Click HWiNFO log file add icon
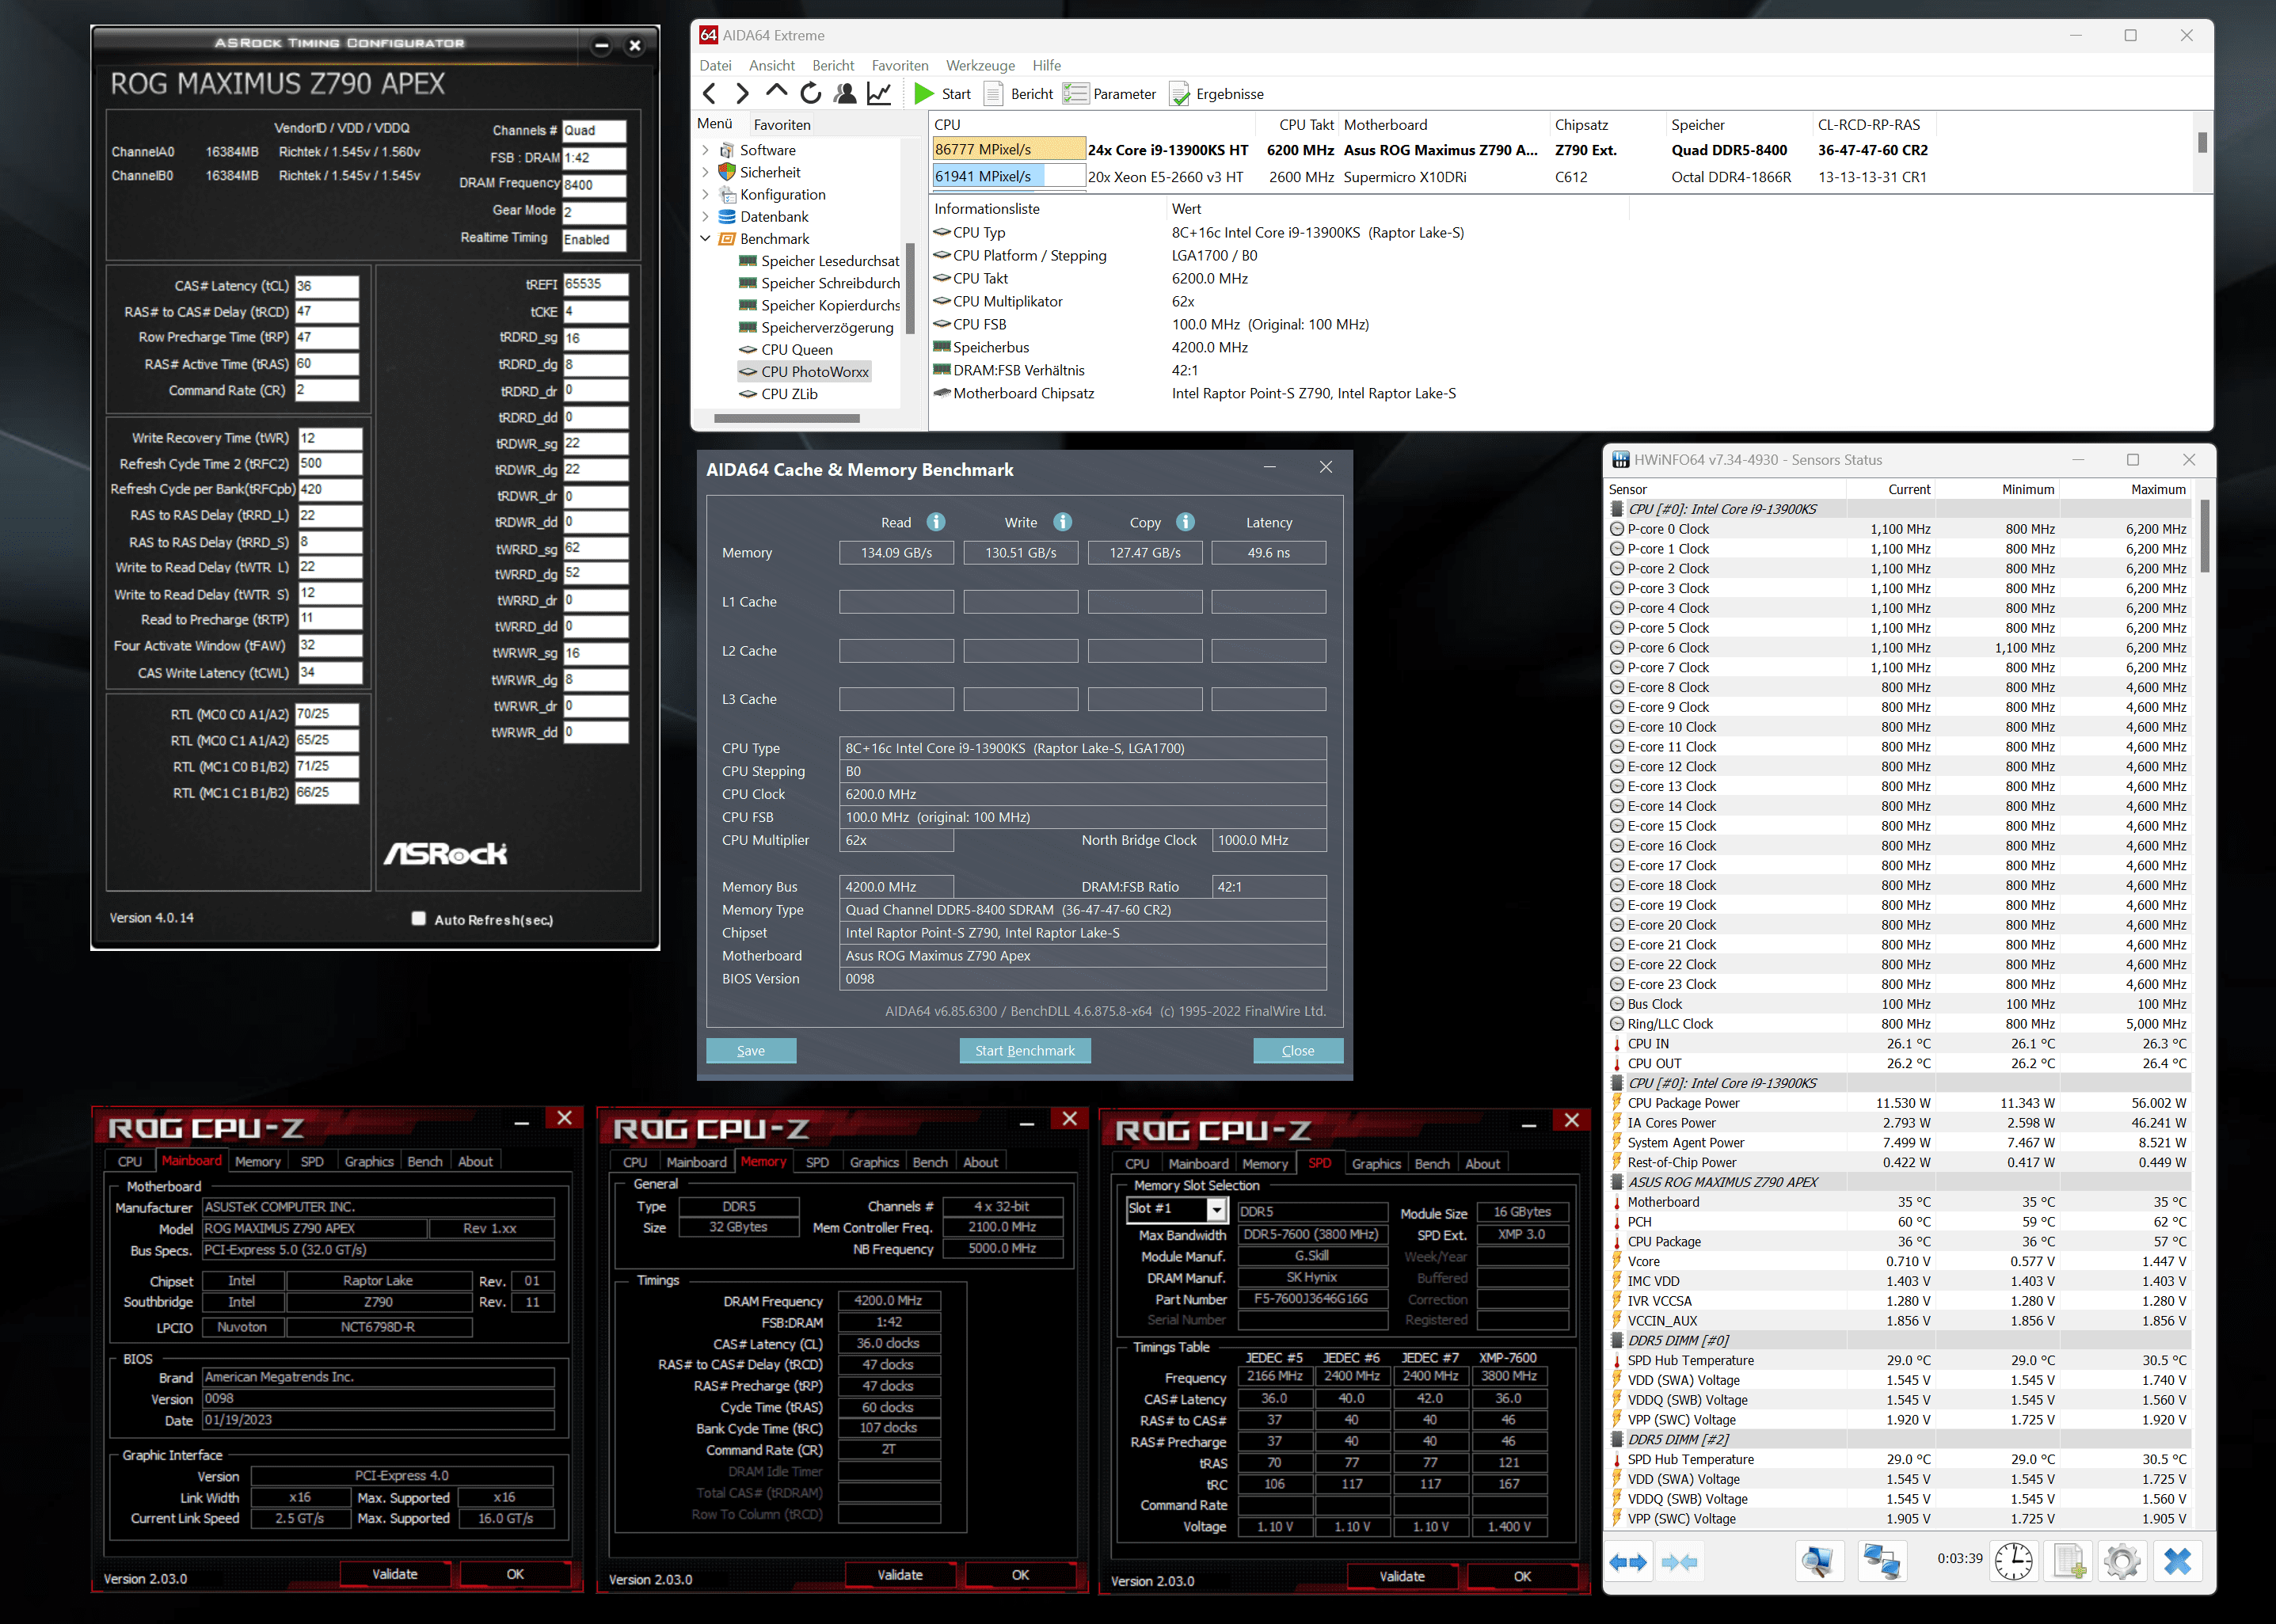The image size is (2276, 1624). coord(2068,1562)
